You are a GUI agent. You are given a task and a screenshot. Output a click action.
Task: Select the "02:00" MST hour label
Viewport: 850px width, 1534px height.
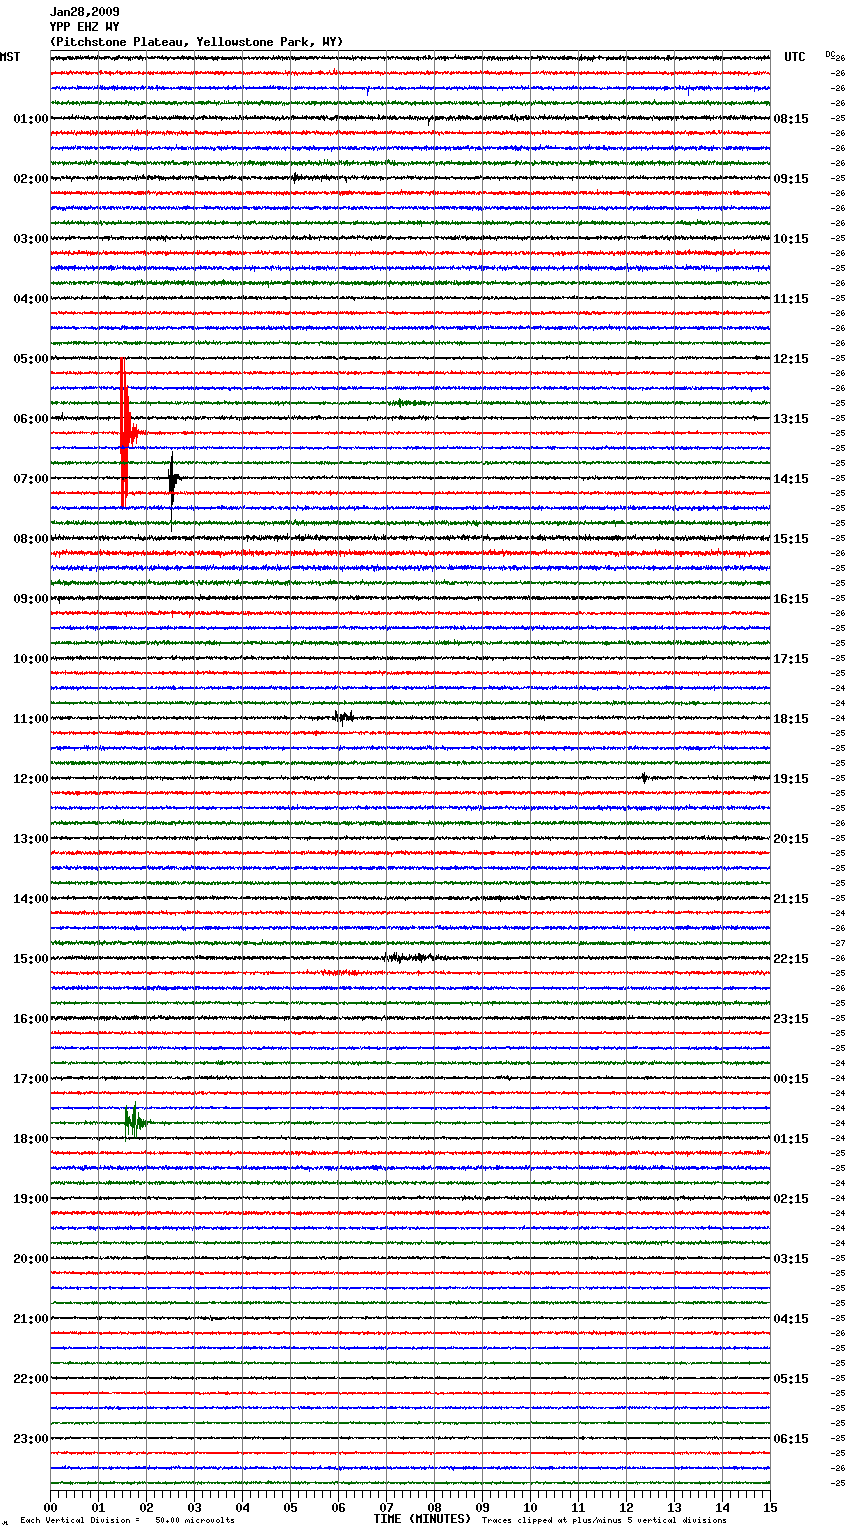[x=31, y=179]
